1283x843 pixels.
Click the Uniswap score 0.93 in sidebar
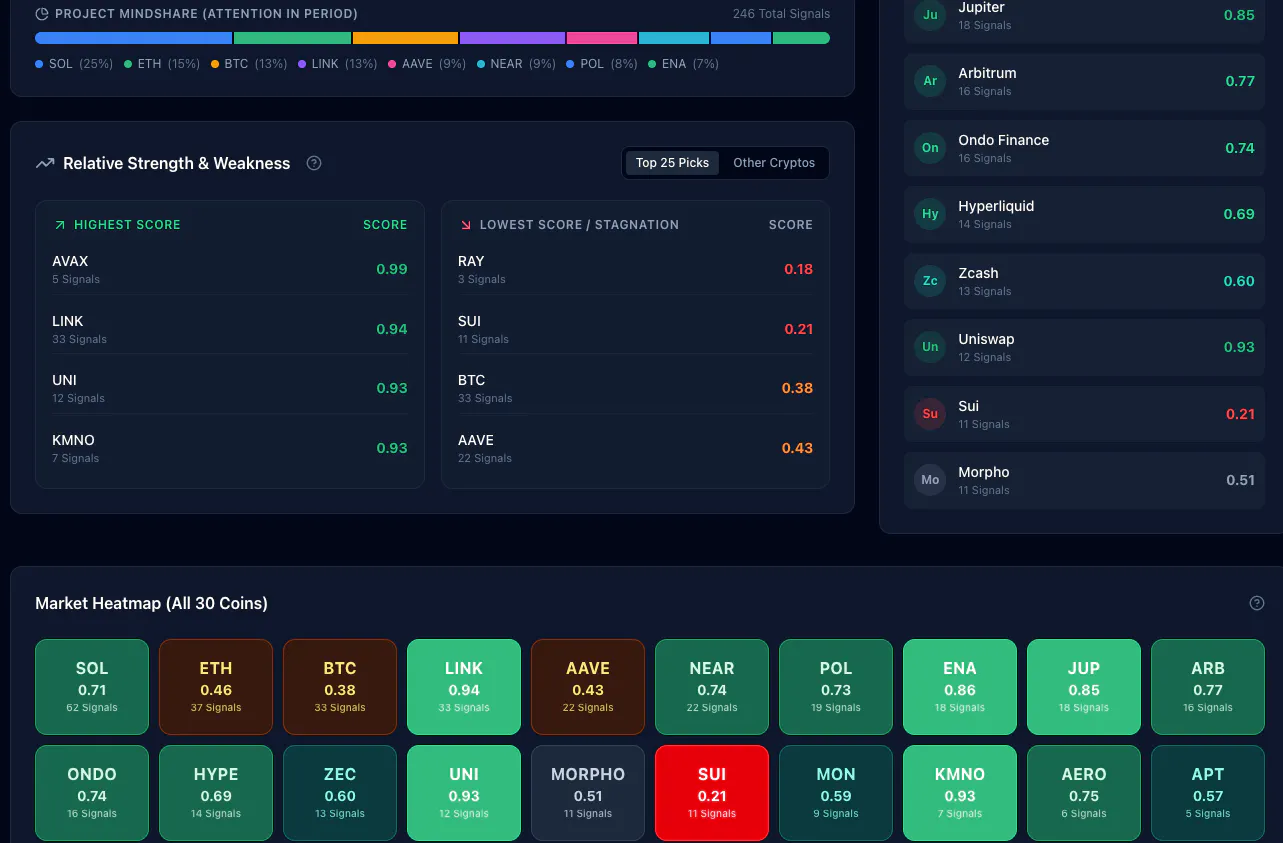pyautogui.click(x=1239, y=347)
